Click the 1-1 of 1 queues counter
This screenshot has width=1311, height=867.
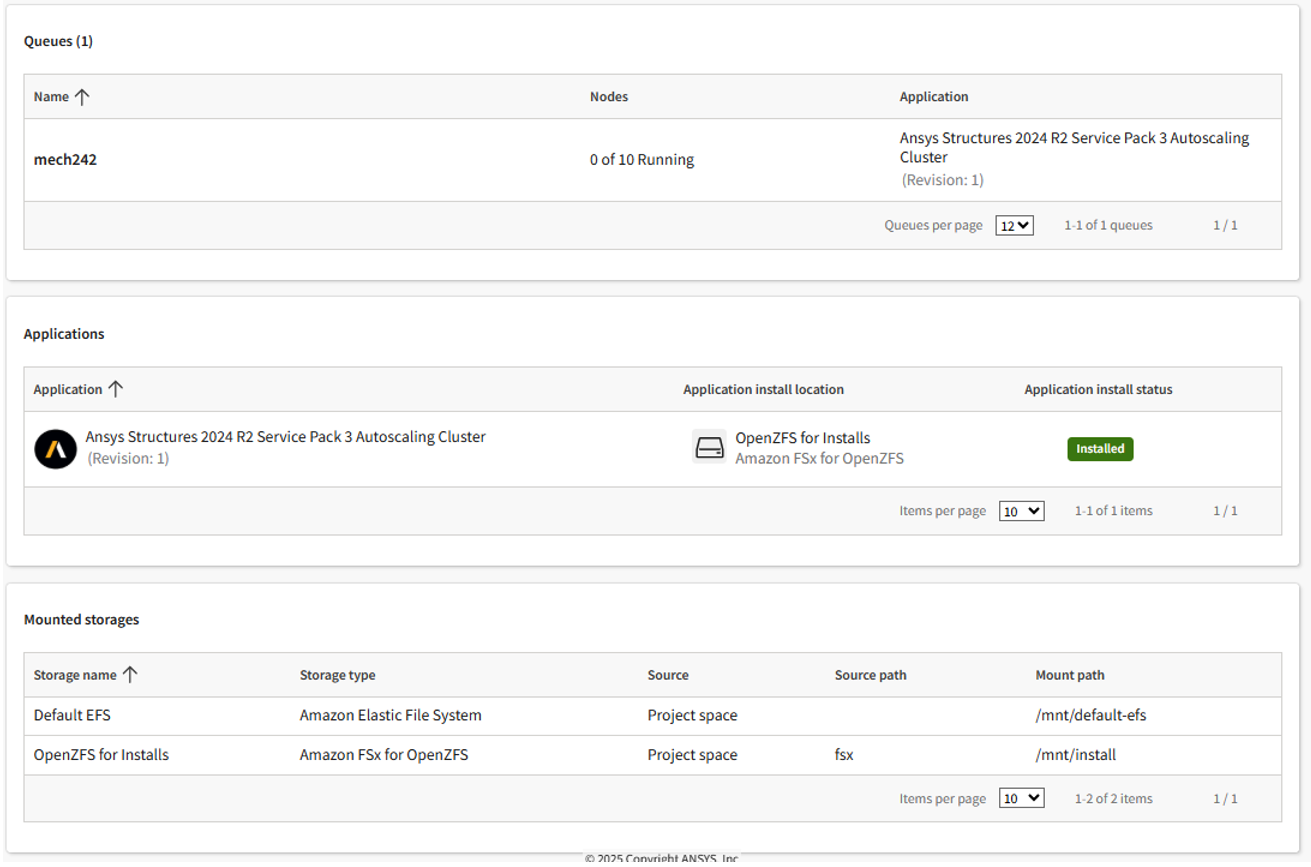1108,225
